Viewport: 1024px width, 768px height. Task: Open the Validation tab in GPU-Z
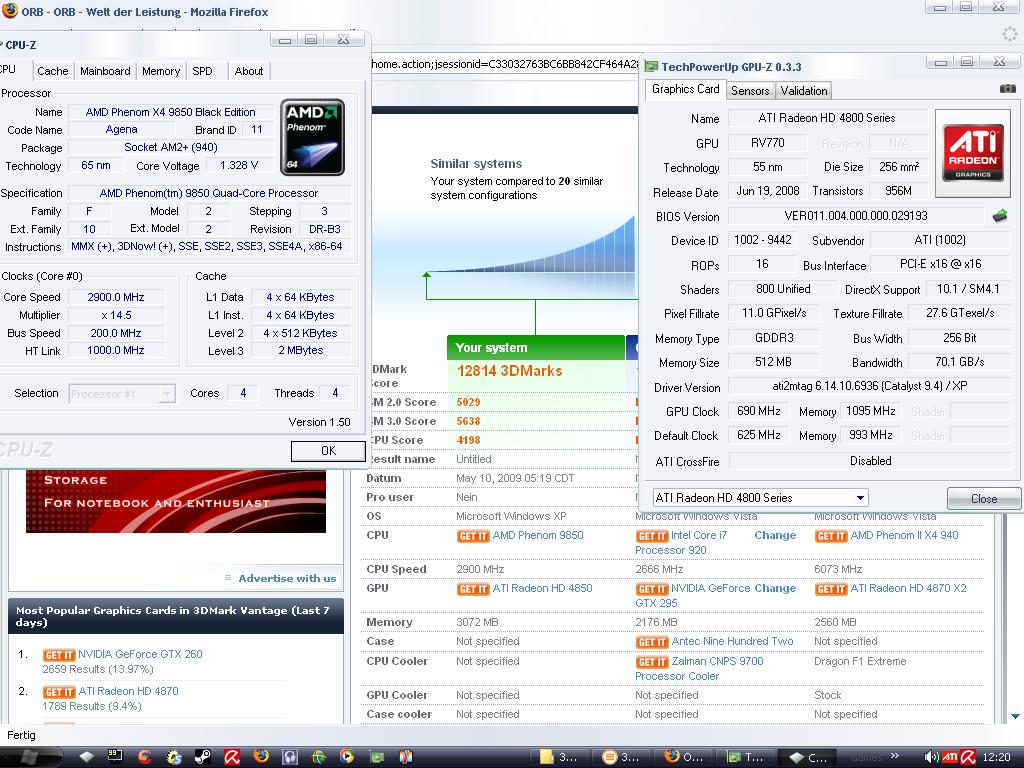click(804, 91)
